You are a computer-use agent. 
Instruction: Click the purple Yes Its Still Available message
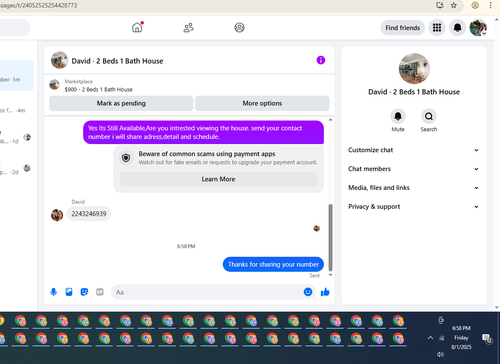coord(203,132)
